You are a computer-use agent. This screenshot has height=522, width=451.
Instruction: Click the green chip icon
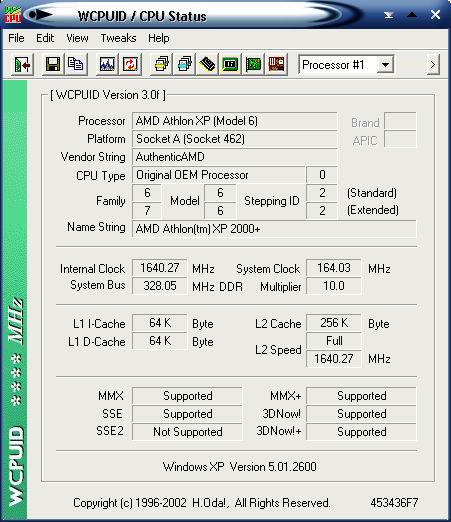pos(230,64)
